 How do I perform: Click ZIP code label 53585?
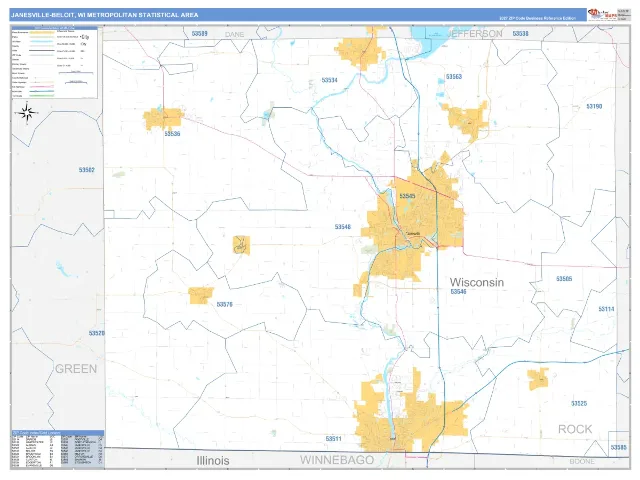tap(618, 447)
